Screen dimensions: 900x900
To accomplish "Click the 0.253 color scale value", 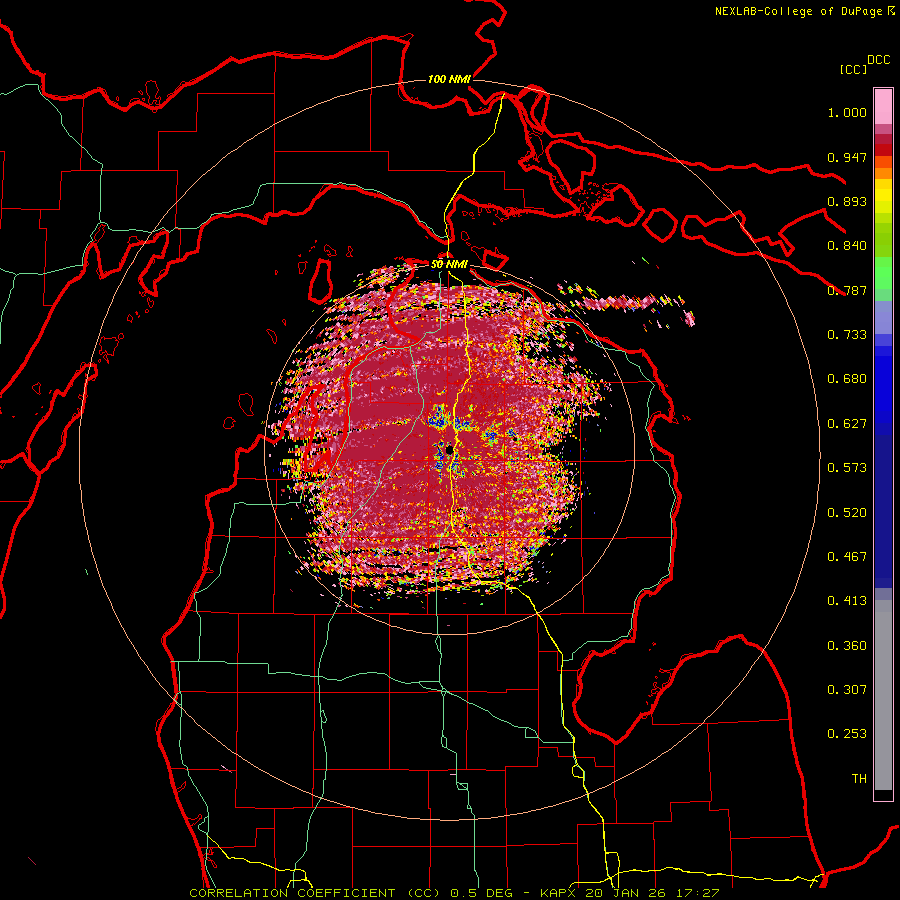I will click(x=847, y=734).
